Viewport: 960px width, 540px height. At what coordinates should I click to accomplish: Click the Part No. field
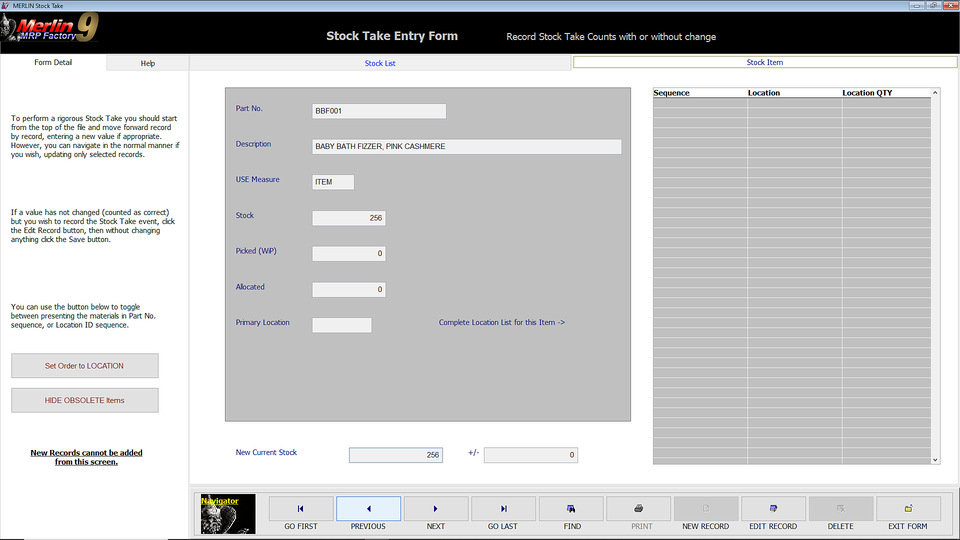[379, 111]
